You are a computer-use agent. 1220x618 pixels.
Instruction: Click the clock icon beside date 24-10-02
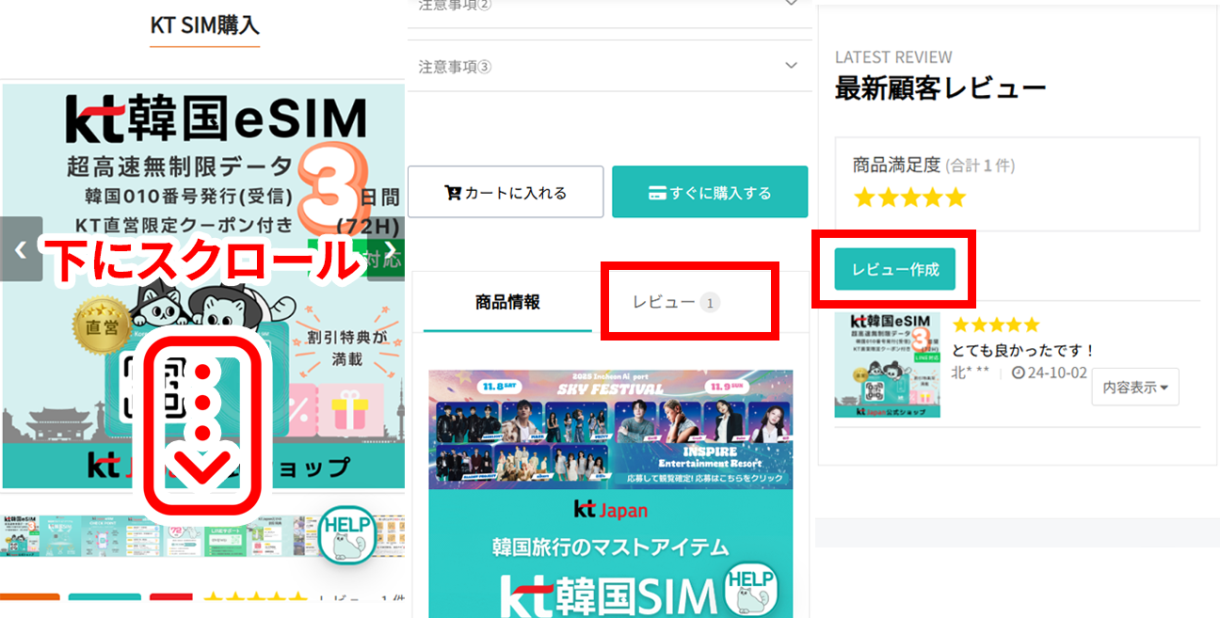pyautogui.click(x=1019, y=371)
